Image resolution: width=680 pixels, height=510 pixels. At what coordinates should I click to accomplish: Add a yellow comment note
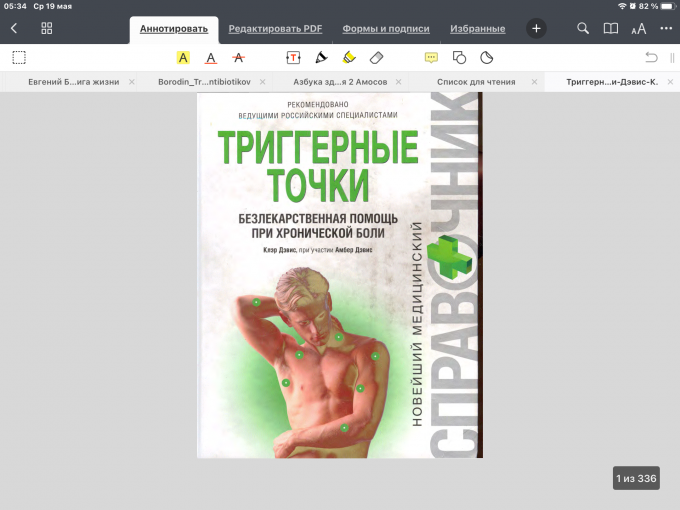tap(431, 58)
